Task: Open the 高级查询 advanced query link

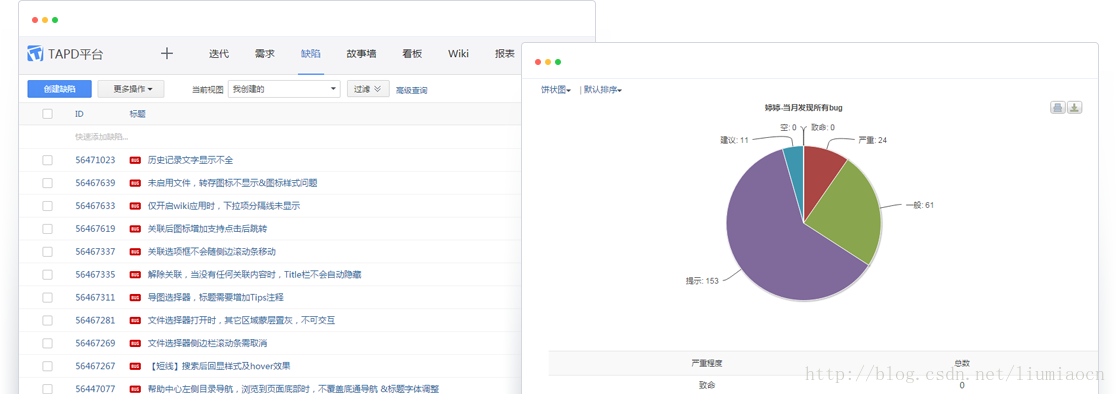Action: coord(411,90)
